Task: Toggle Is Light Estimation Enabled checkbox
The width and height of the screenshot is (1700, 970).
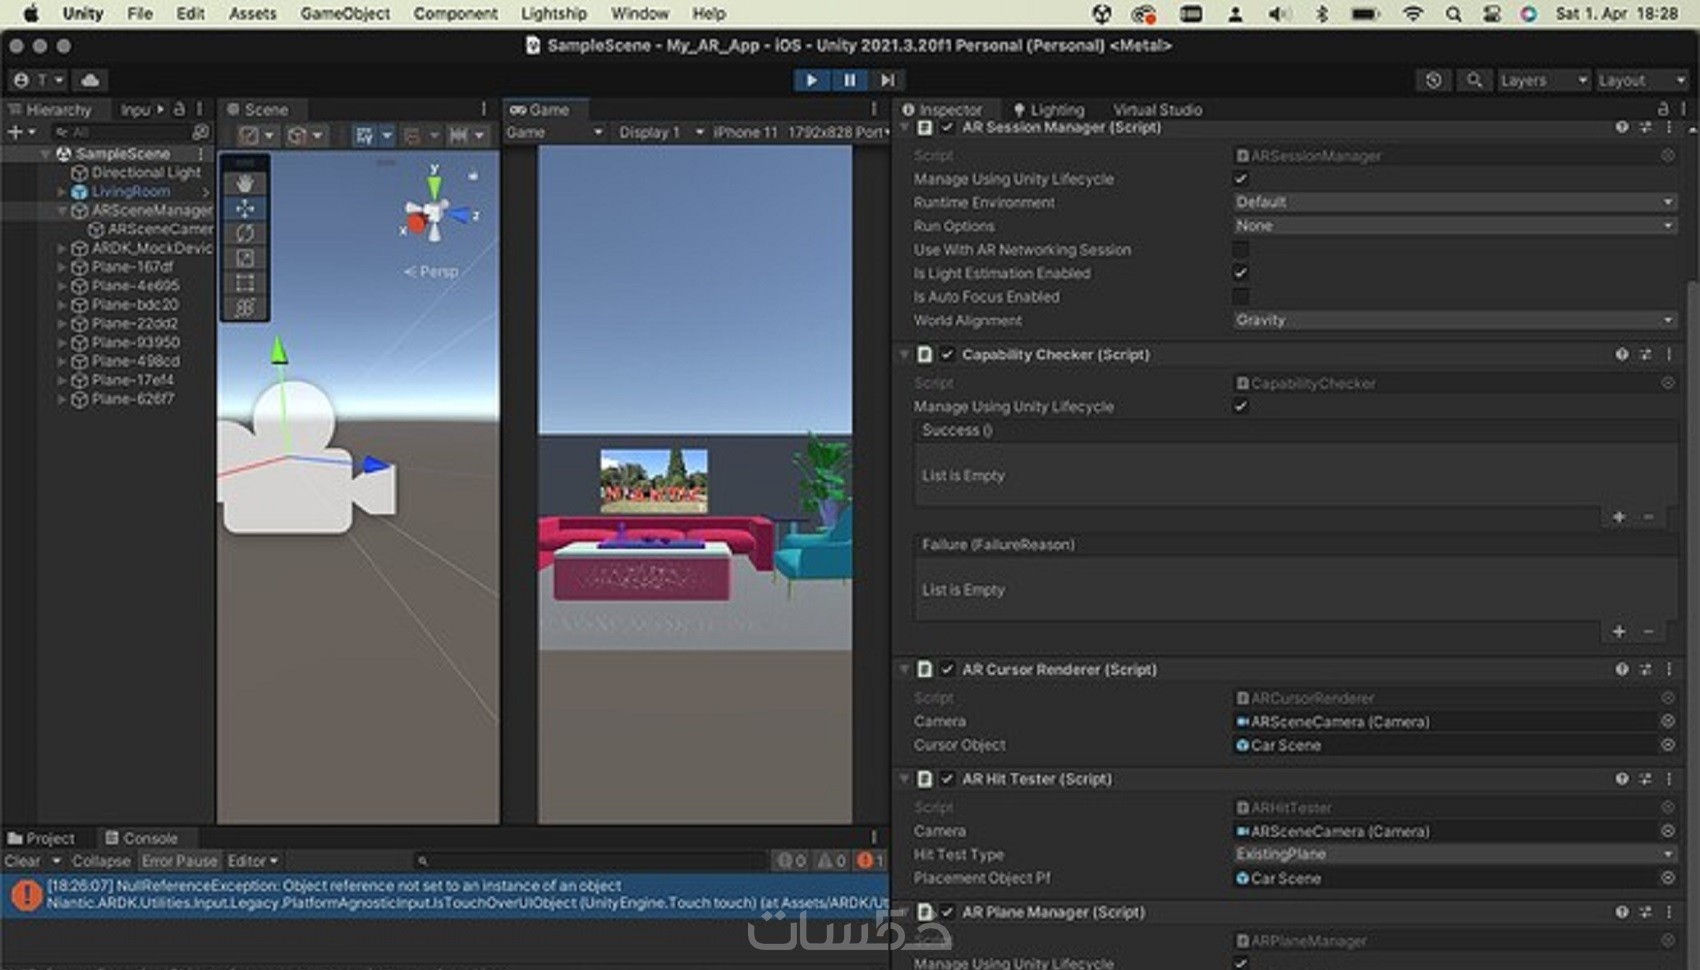Action: [1241, 273]
